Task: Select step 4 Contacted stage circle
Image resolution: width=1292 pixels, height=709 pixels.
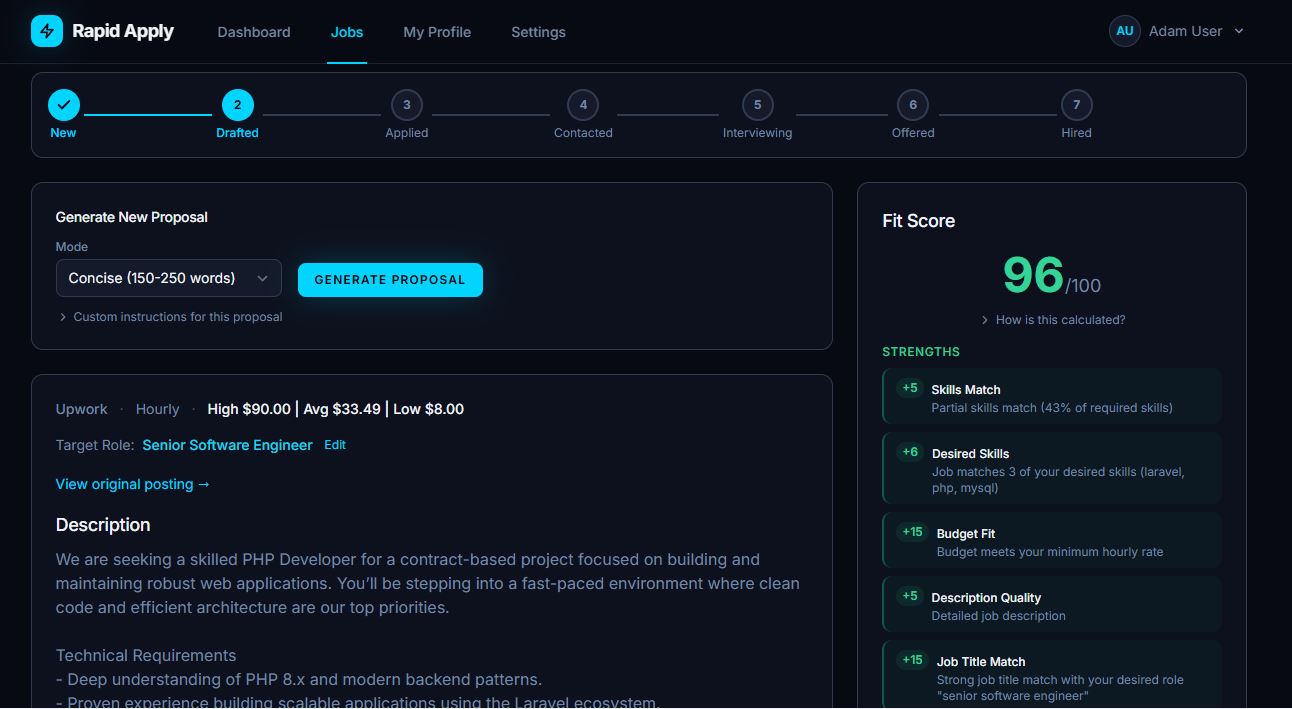Action: (583, 105)
